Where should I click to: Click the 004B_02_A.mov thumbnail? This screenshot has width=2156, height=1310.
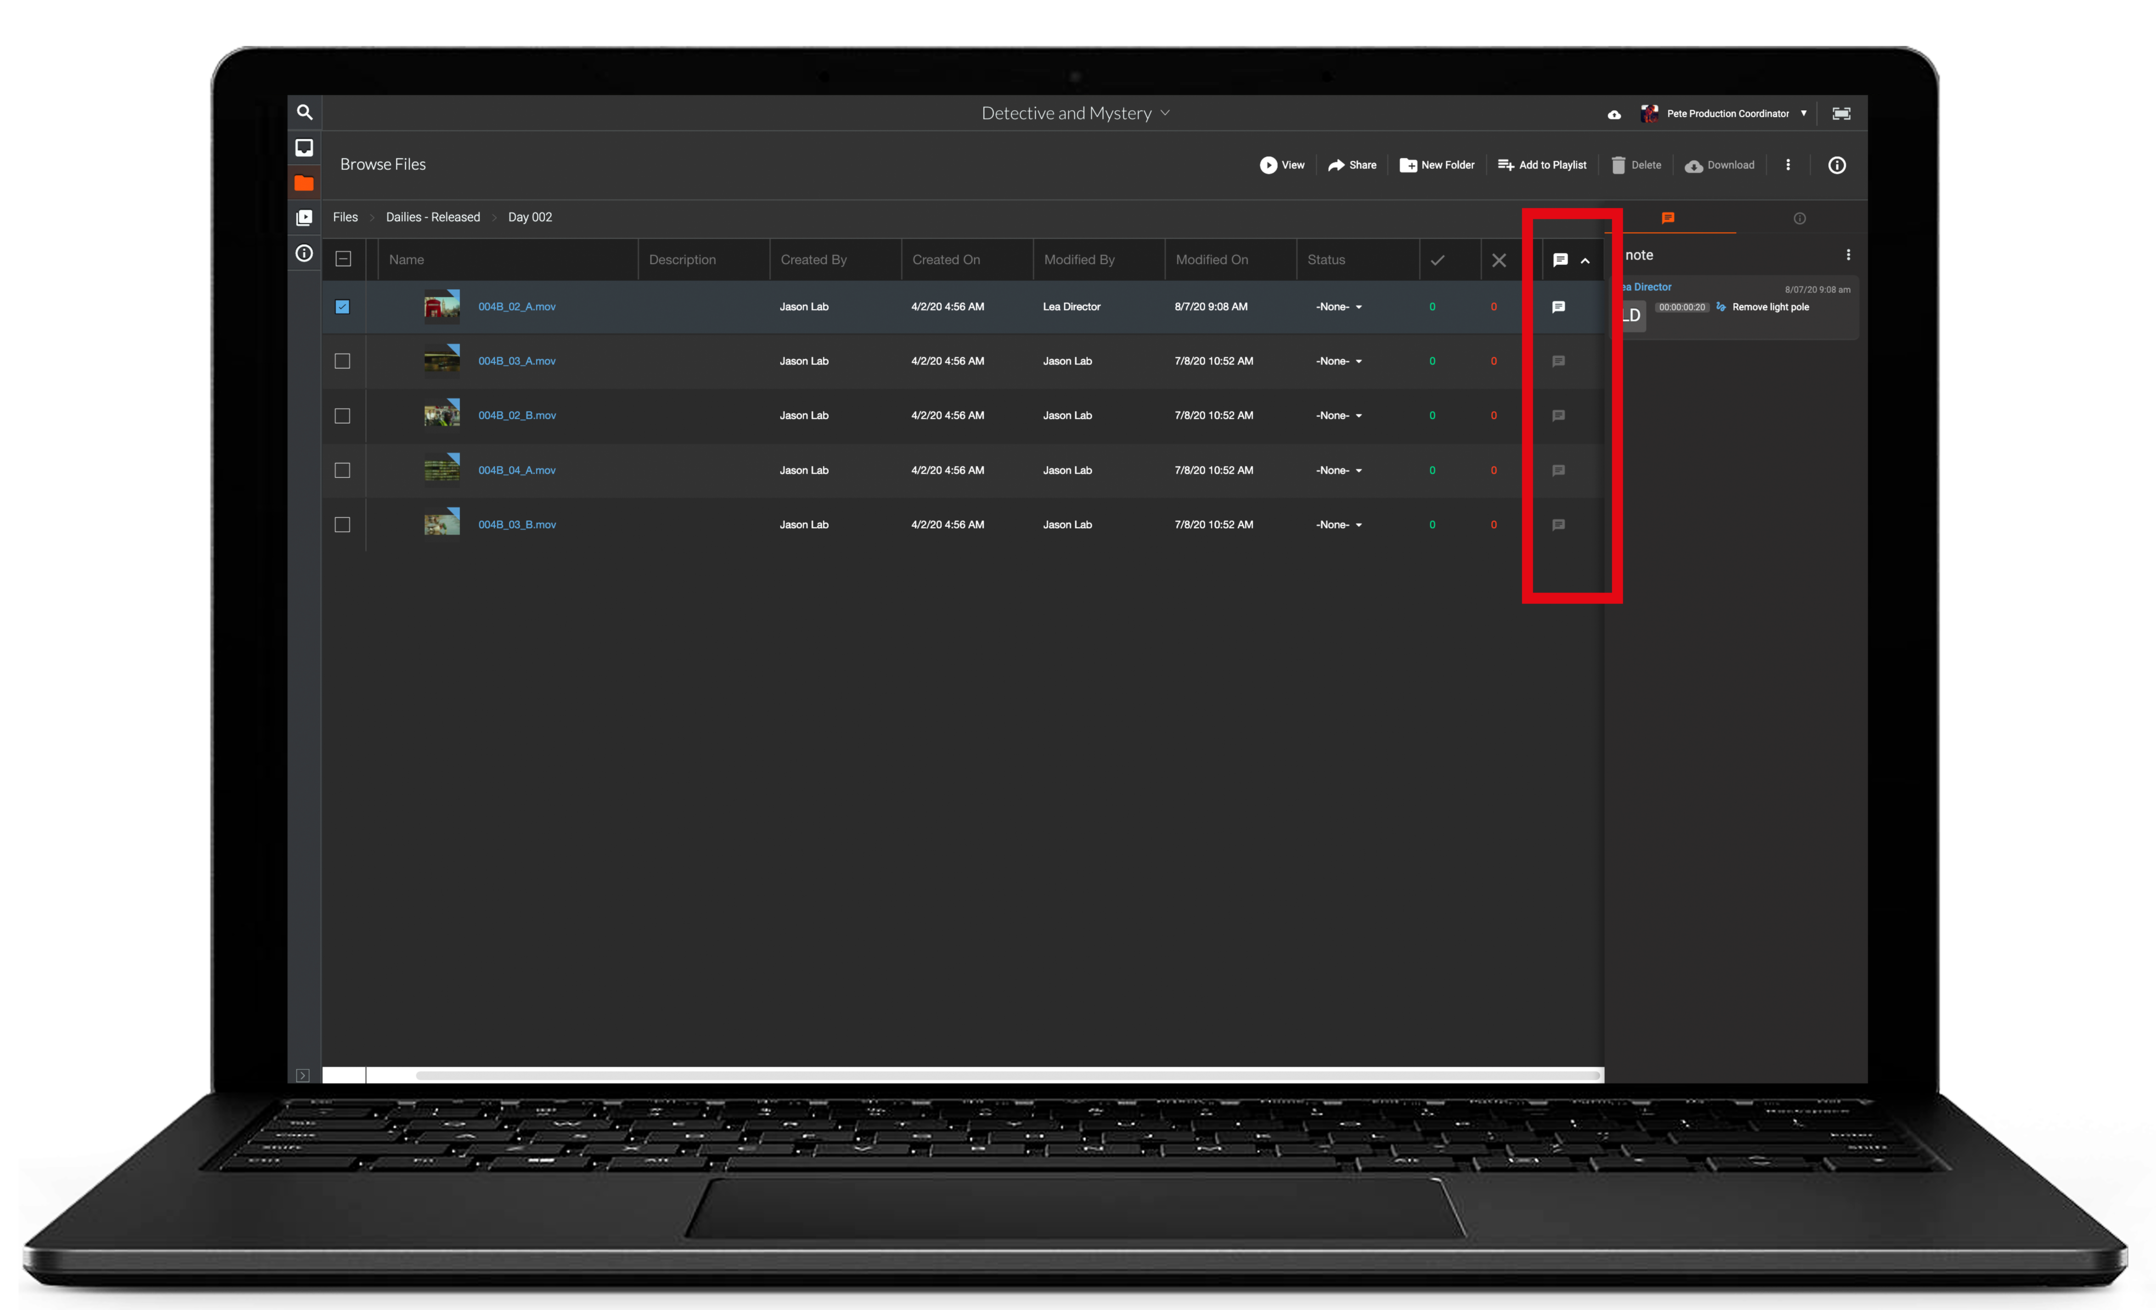tap(442, 306)
